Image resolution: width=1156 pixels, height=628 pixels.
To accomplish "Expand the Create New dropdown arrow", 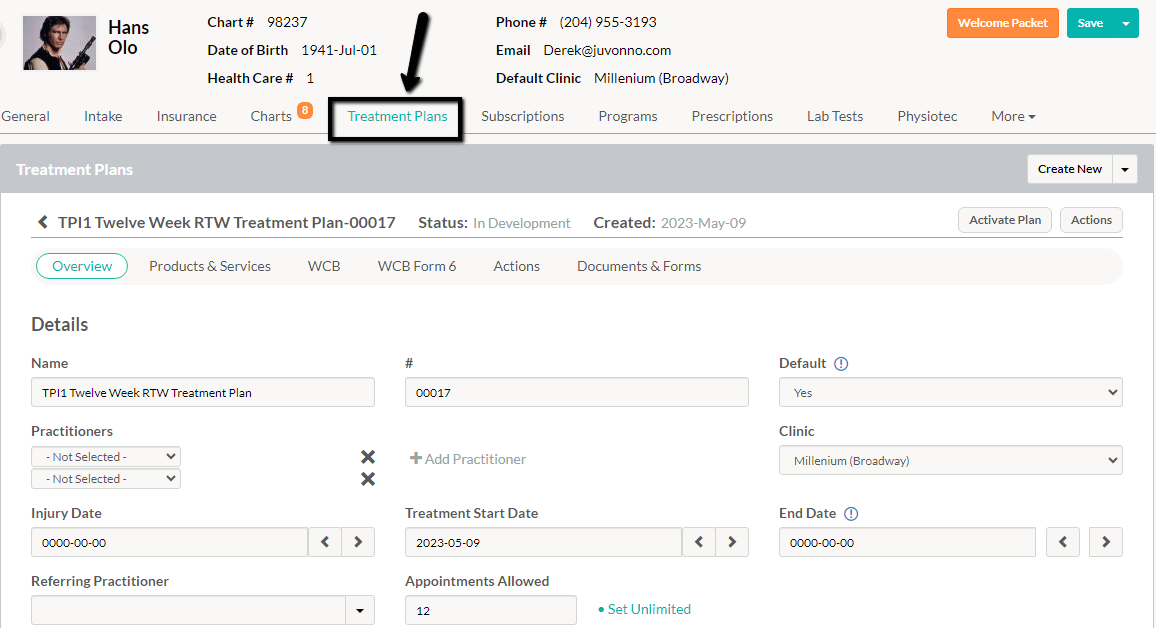I will click(1125, 168).
